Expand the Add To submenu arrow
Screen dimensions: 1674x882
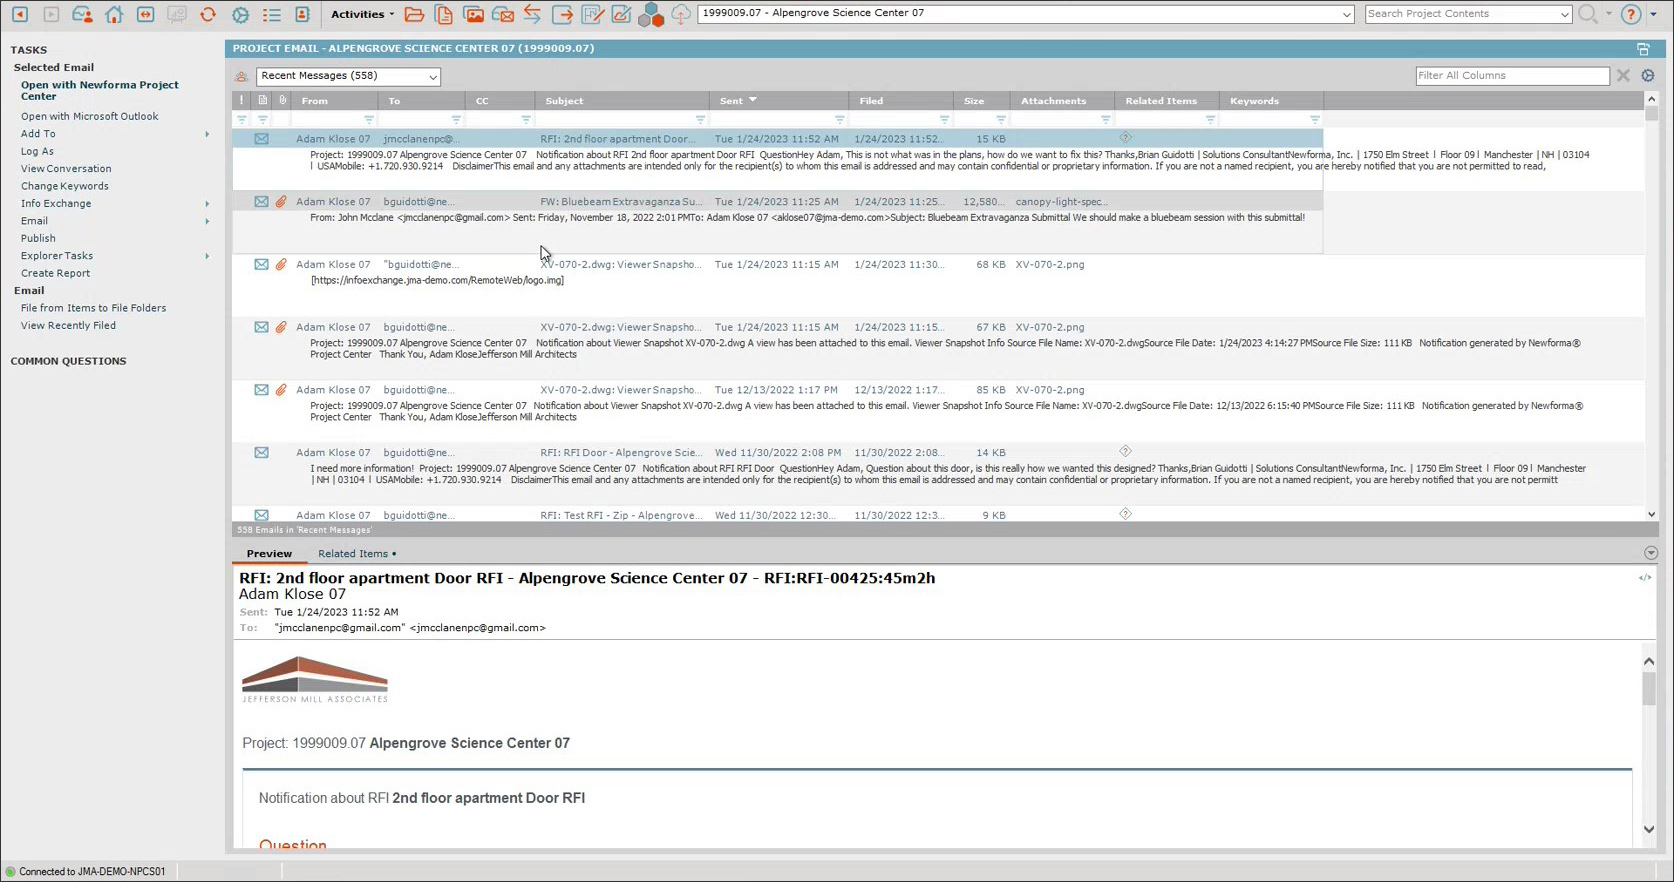(x=207, y=134)
